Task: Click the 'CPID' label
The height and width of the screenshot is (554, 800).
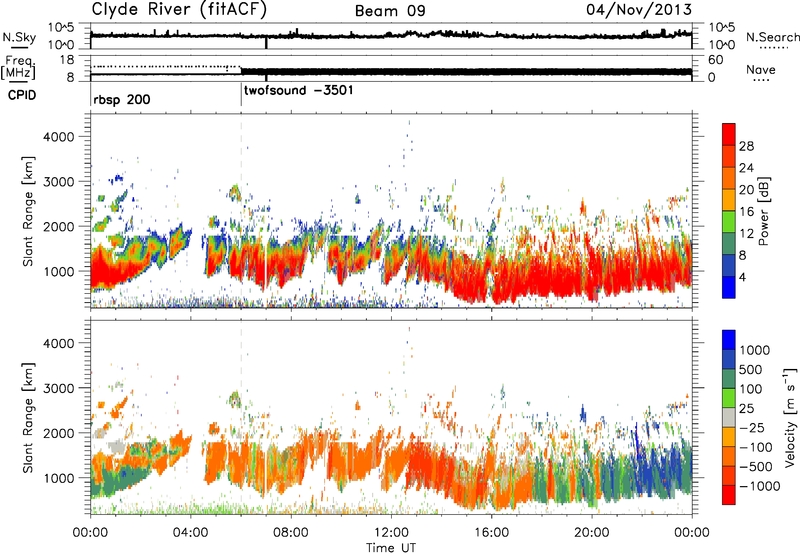Action: [x=22, y=95]
